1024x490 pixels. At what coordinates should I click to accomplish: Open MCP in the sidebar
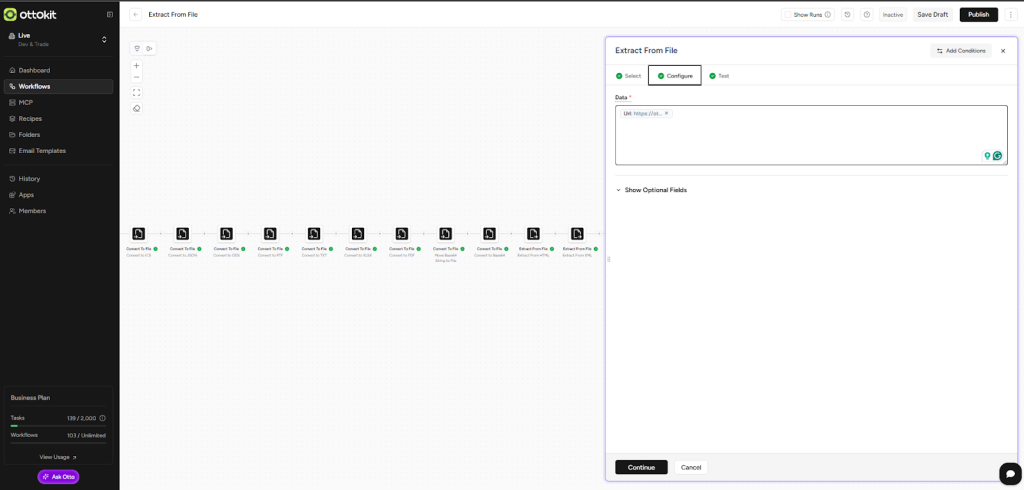(26, 103)
